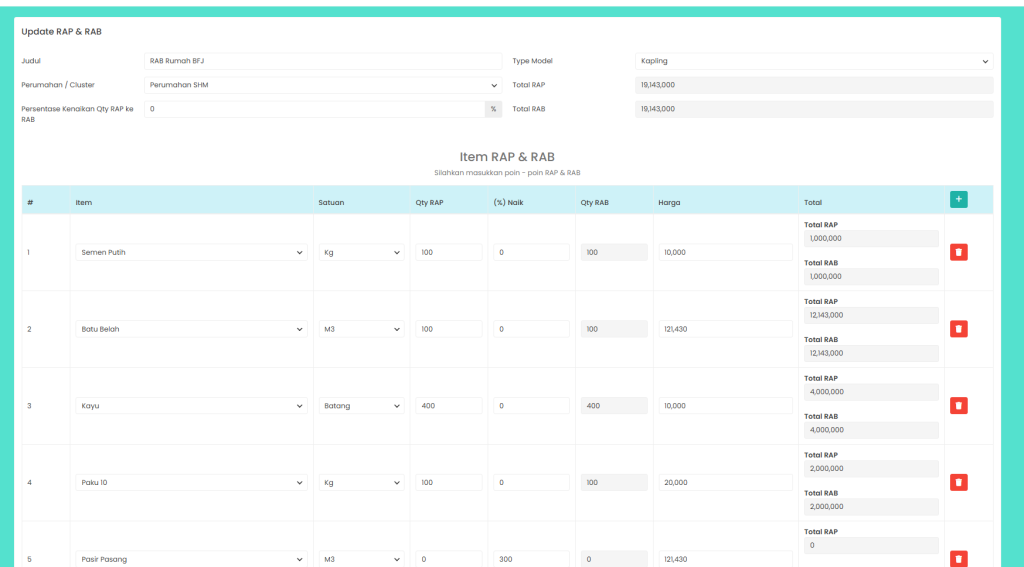Open the Batang unit dropdown
The width and height of the screenshot is (1024, 567).
[x=361, y=406]
